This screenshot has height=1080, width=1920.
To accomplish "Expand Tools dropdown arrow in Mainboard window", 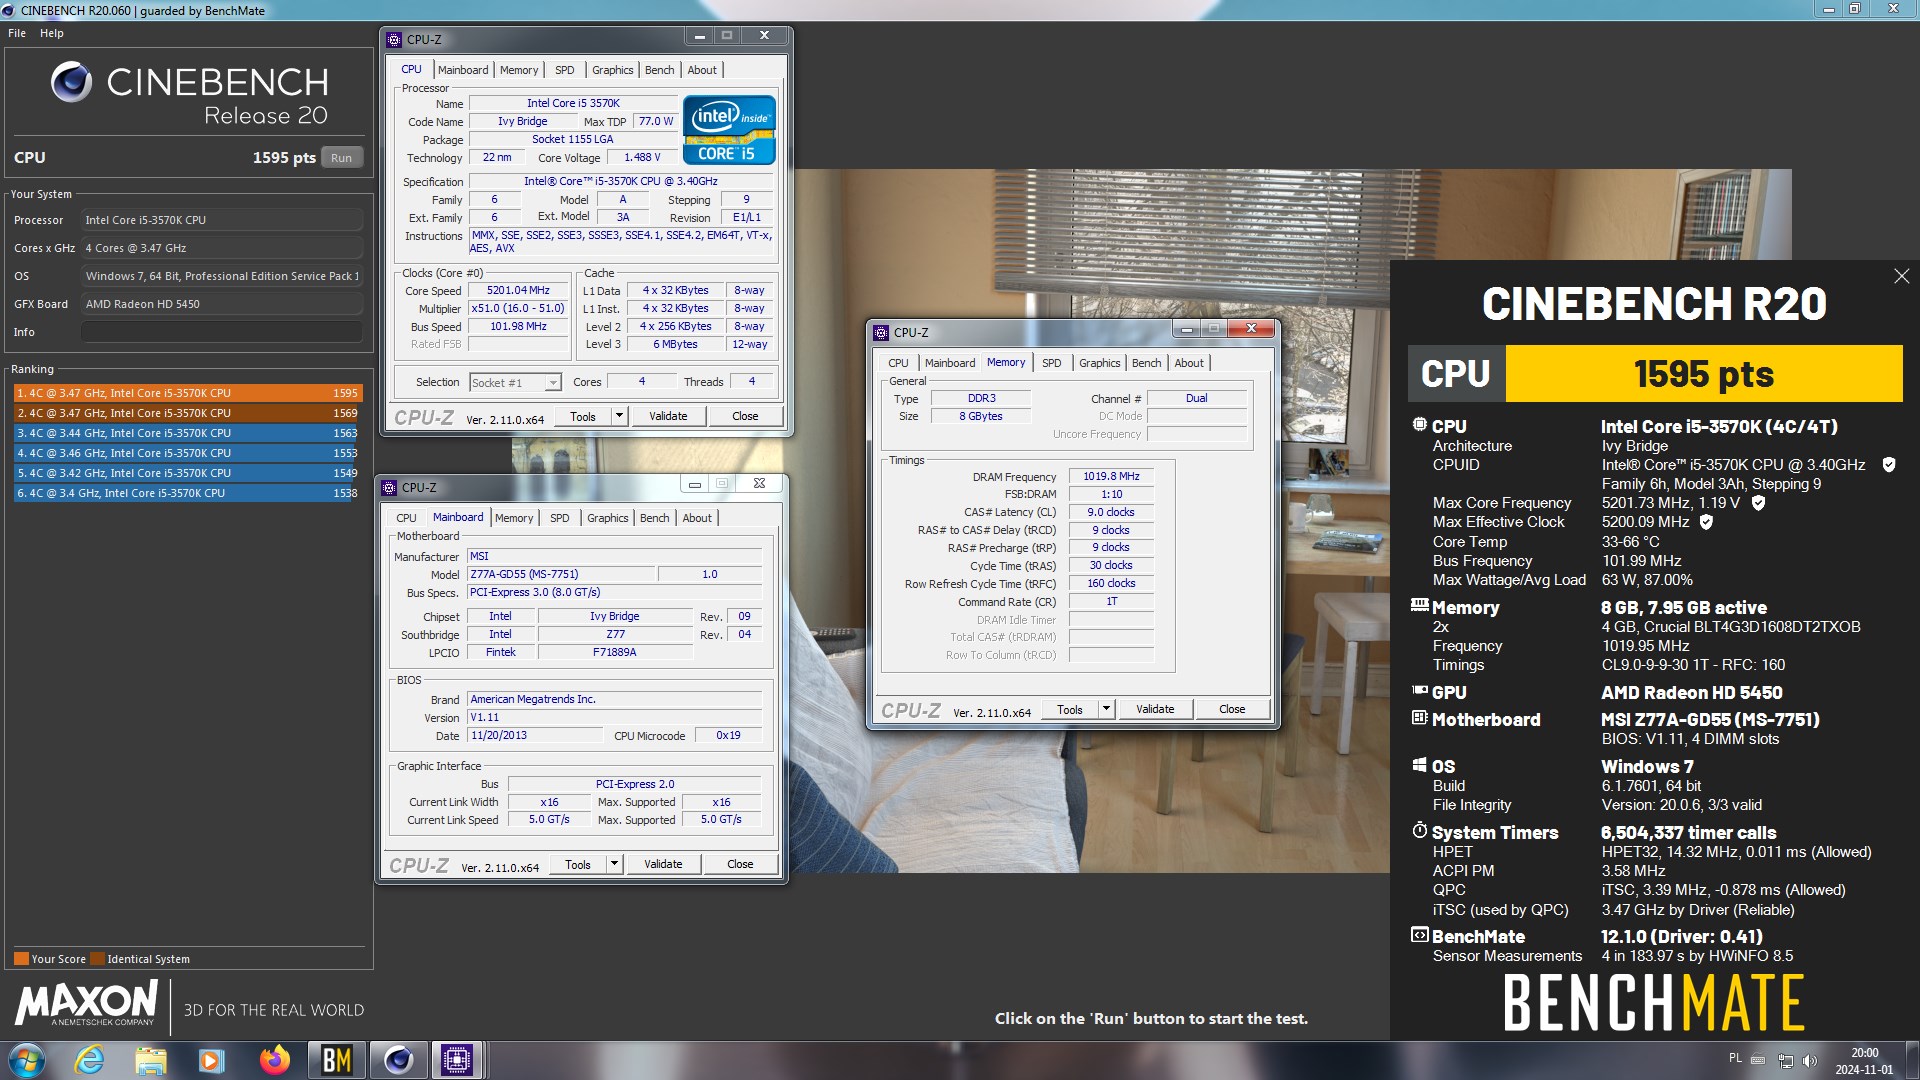I will (x=614, y=864).
